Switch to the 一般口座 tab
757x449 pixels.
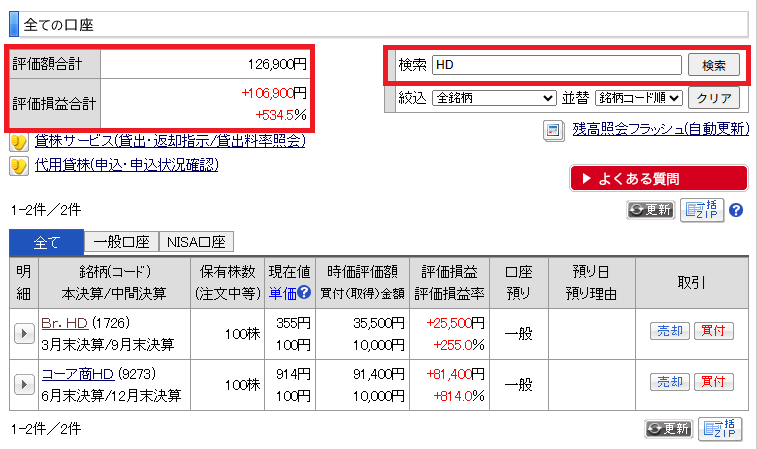[x=122, y=241]
